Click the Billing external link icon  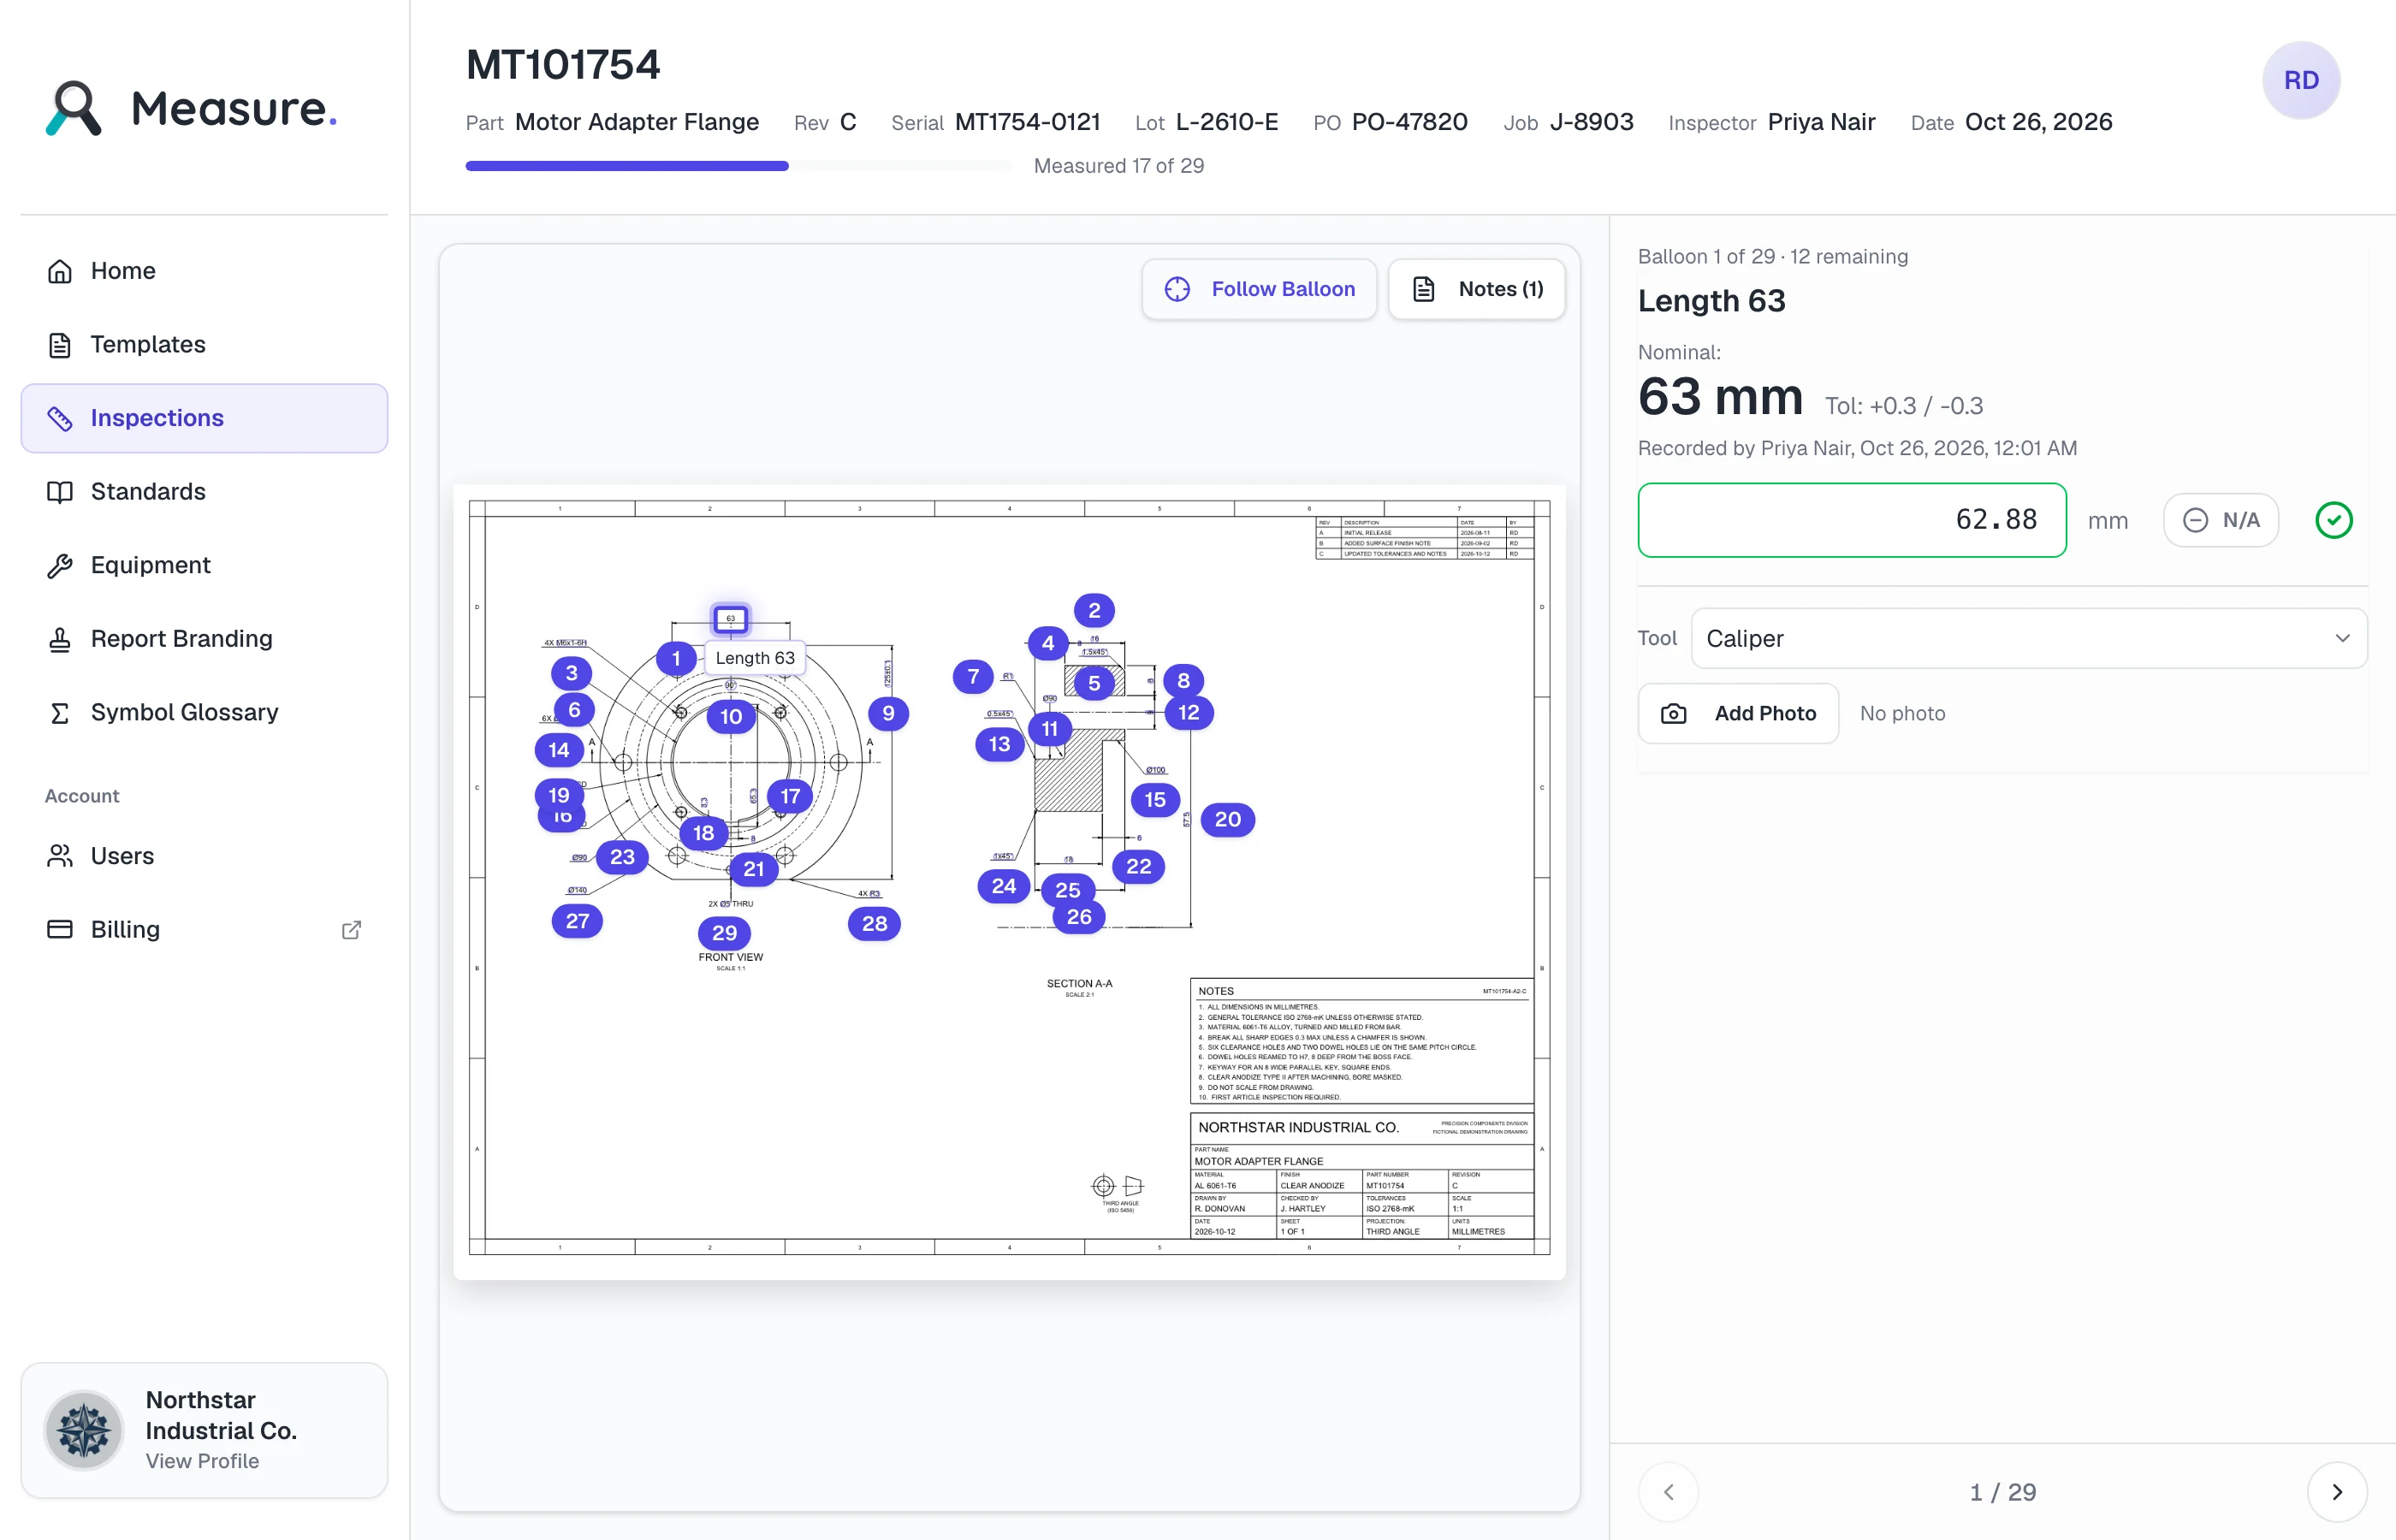351,929
